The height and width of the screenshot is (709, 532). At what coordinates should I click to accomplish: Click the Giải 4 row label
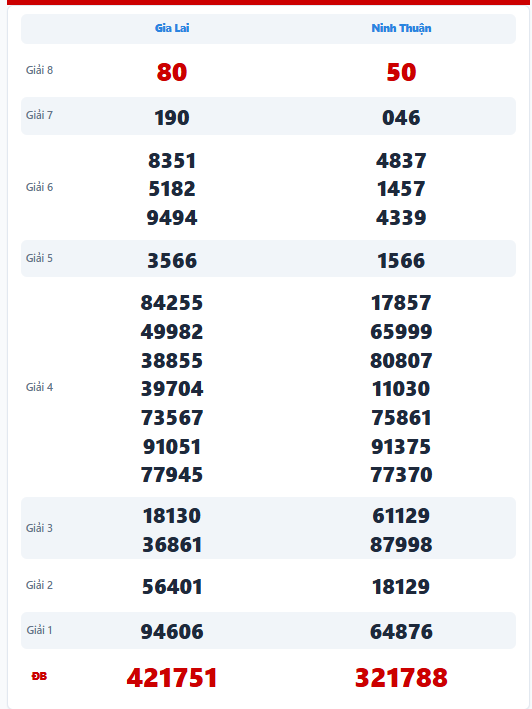coord(39,387)
